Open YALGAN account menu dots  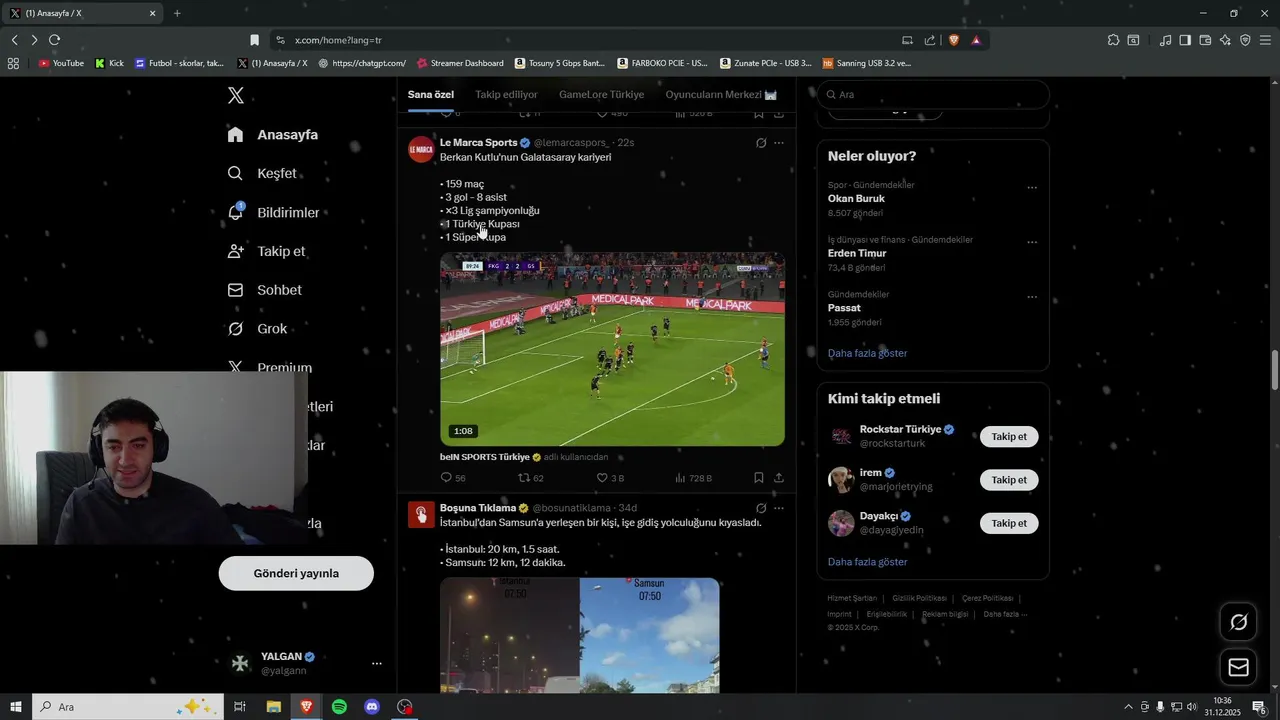(377, 663)
